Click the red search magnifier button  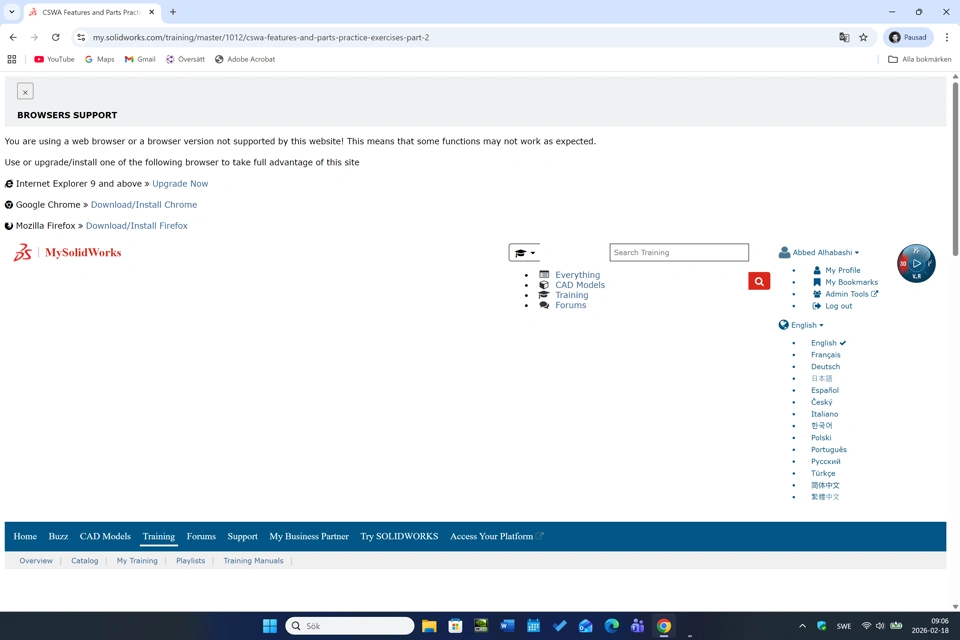point(759,281)
